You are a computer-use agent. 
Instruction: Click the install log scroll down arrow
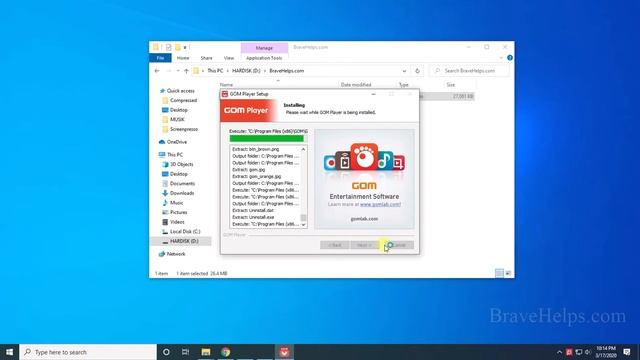(x=303, y=224)
